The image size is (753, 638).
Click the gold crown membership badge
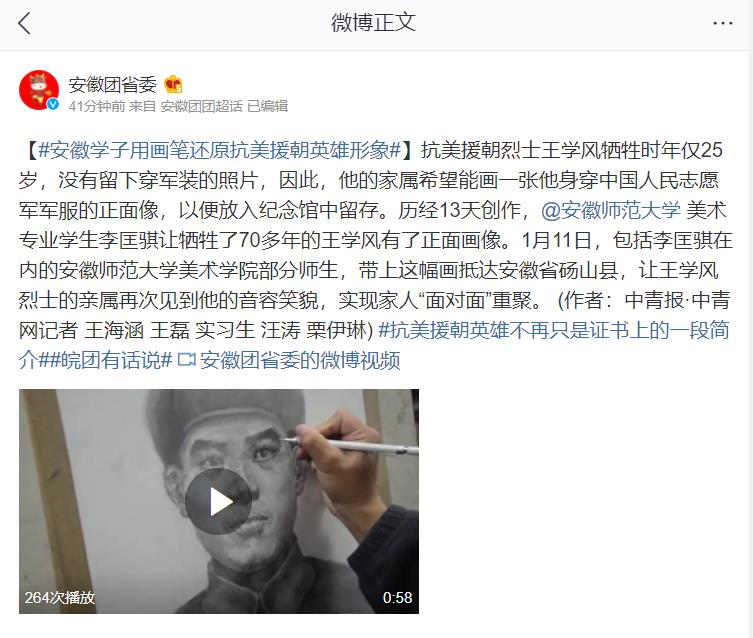click(173, 84)
